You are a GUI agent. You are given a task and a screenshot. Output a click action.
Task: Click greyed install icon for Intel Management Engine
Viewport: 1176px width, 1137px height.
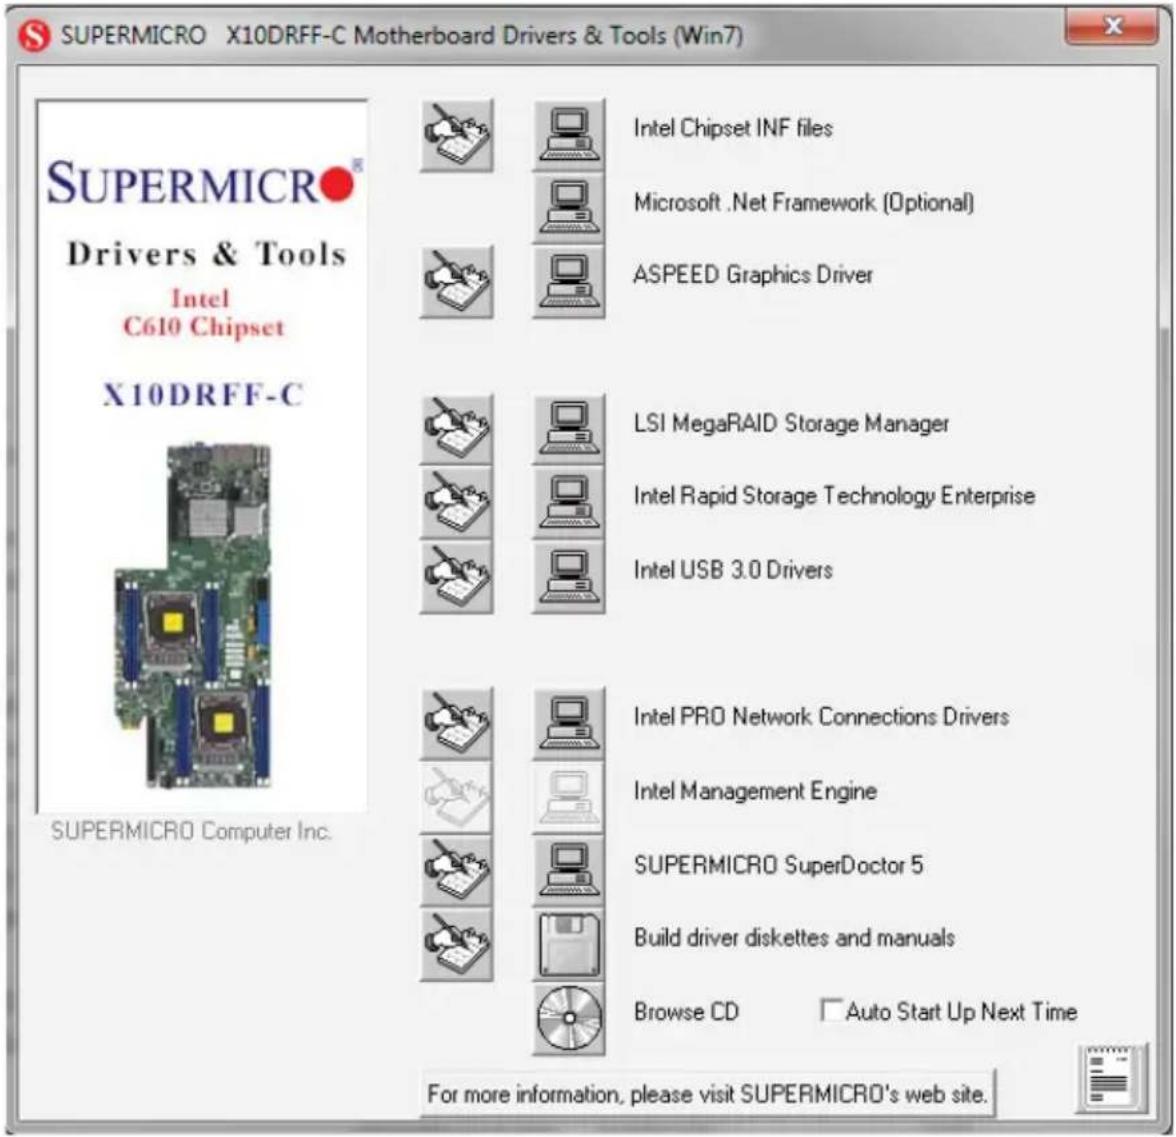(x=569, y=796)
